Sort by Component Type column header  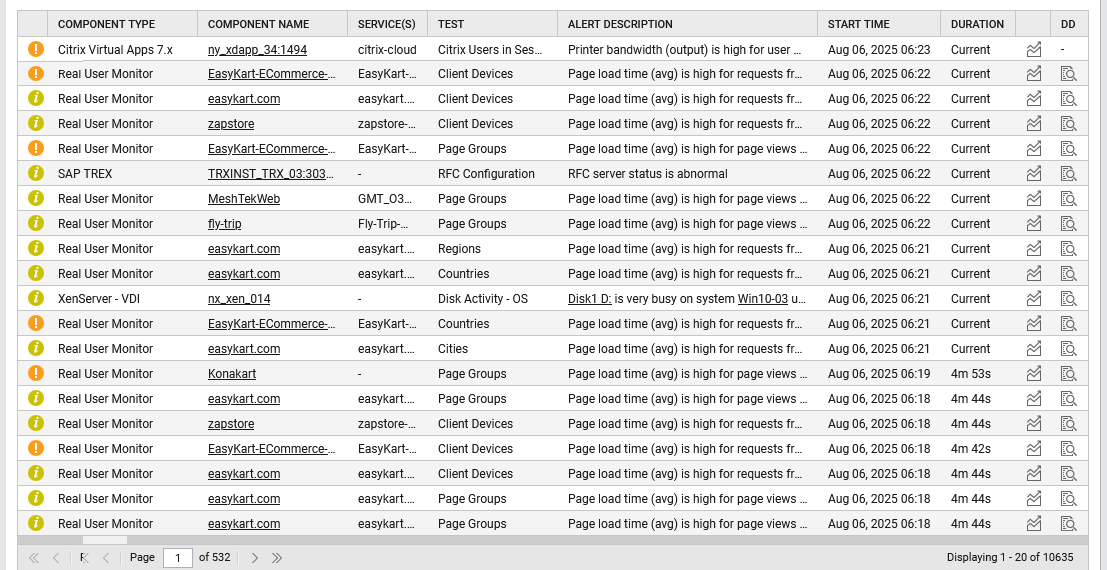point(106,24)
